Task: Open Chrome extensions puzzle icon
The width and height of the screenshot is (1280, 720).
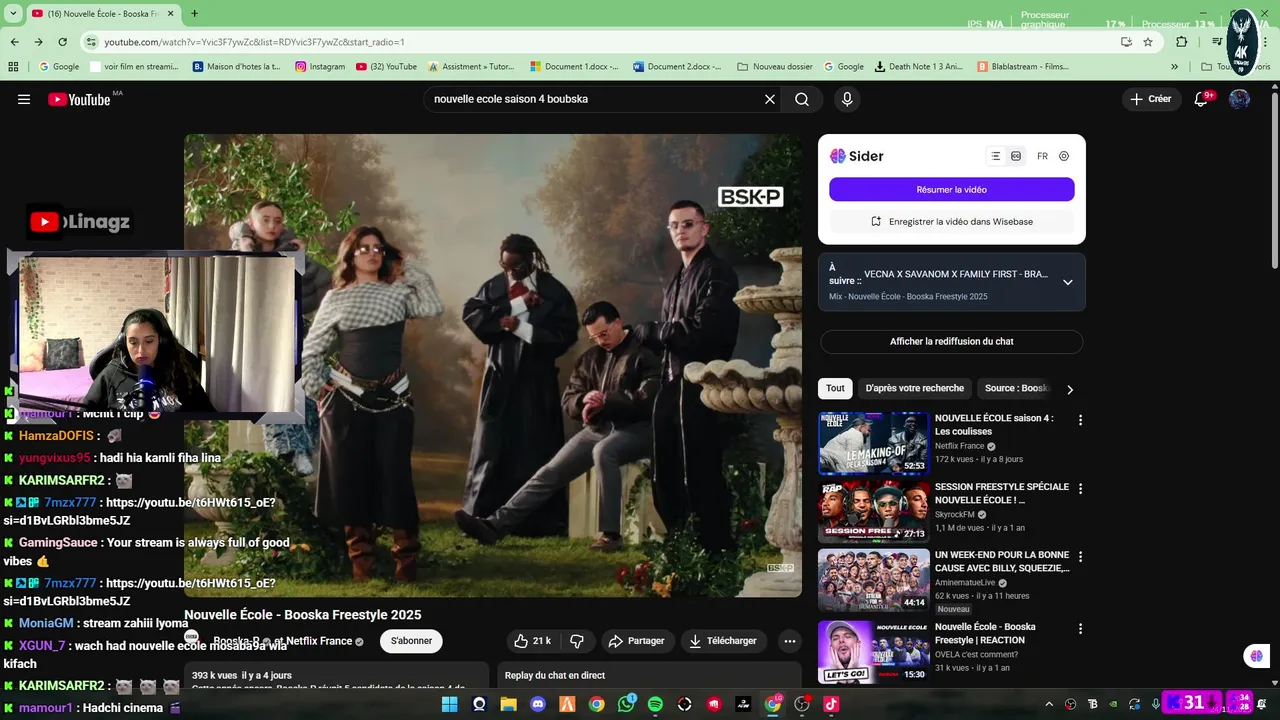Action: tap(1182, 42)
